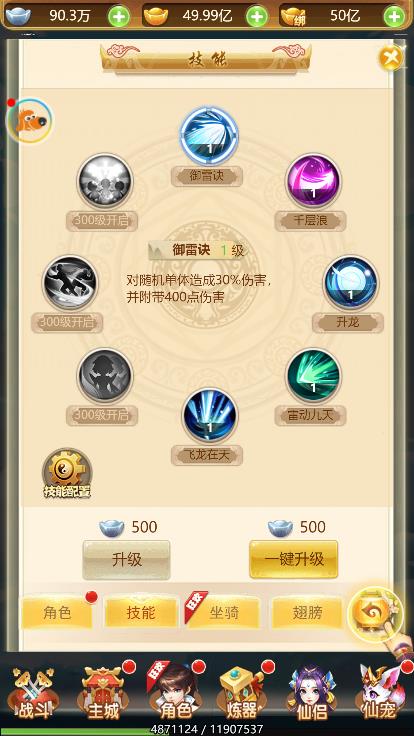The image size is (414, 736).
Task: Add silver with plus beside 90.3万
Action: (119, 17)
